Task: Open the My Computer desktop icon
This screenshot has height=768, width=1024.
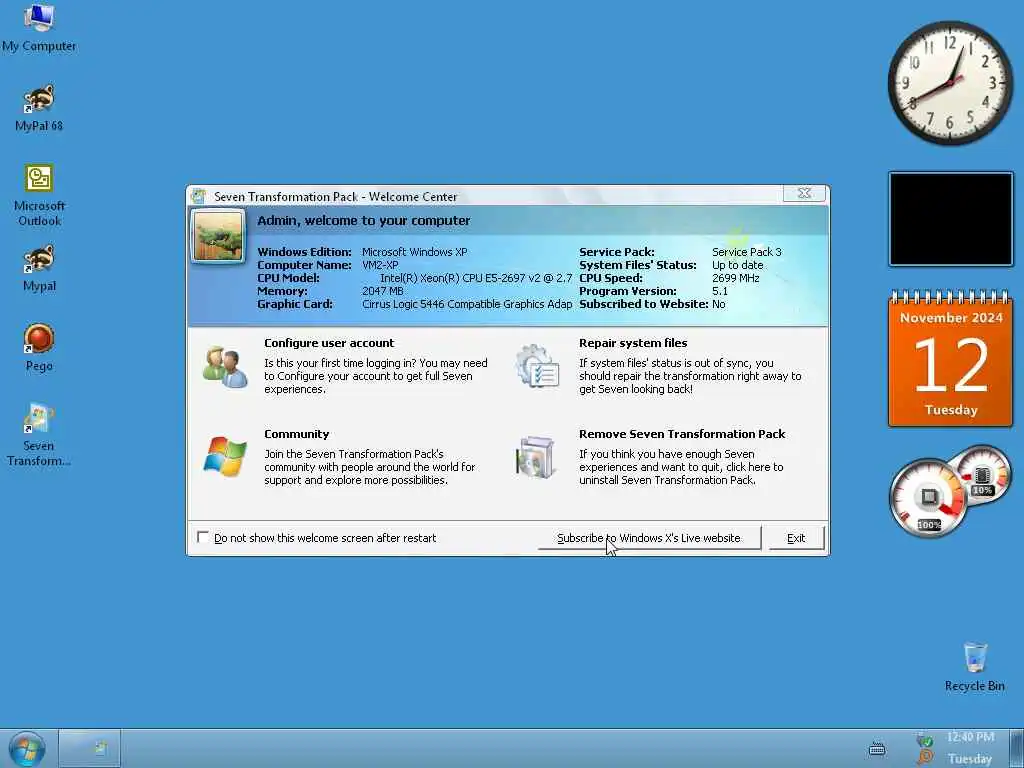Action: tap(39, 27)
